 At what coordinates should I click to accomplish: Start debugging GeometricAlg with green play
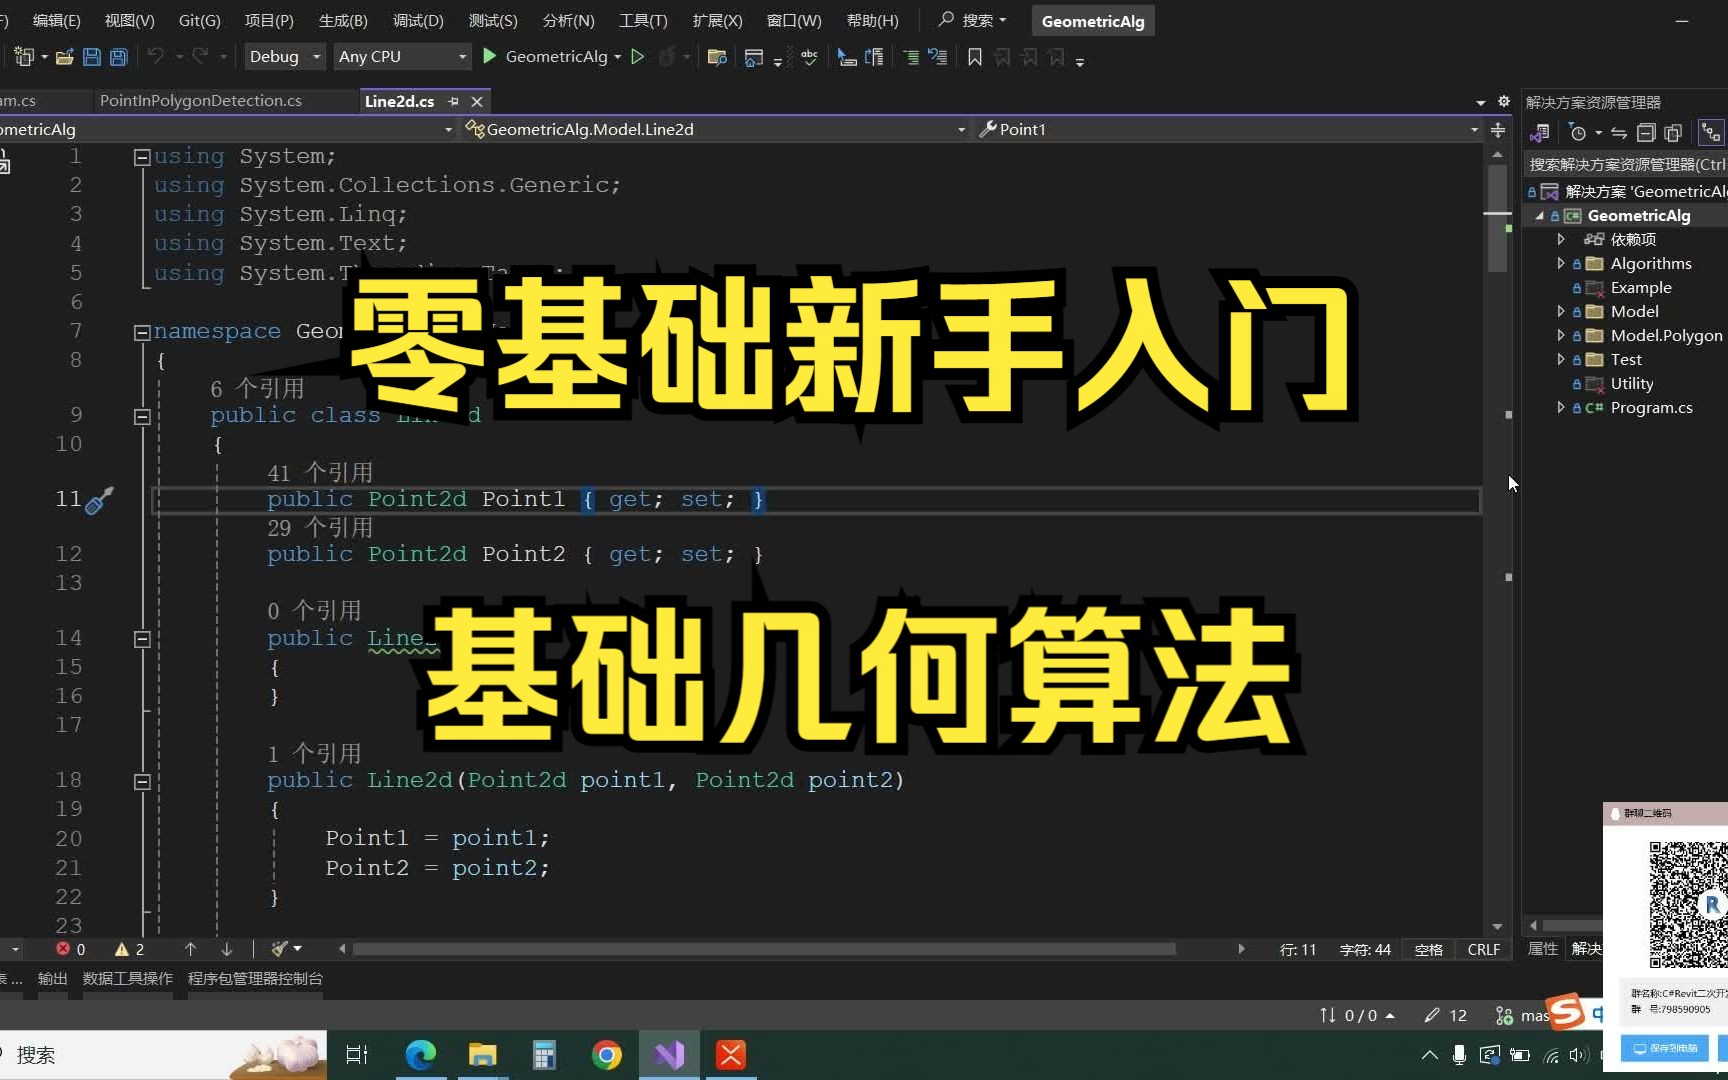[x=490, y=57]
